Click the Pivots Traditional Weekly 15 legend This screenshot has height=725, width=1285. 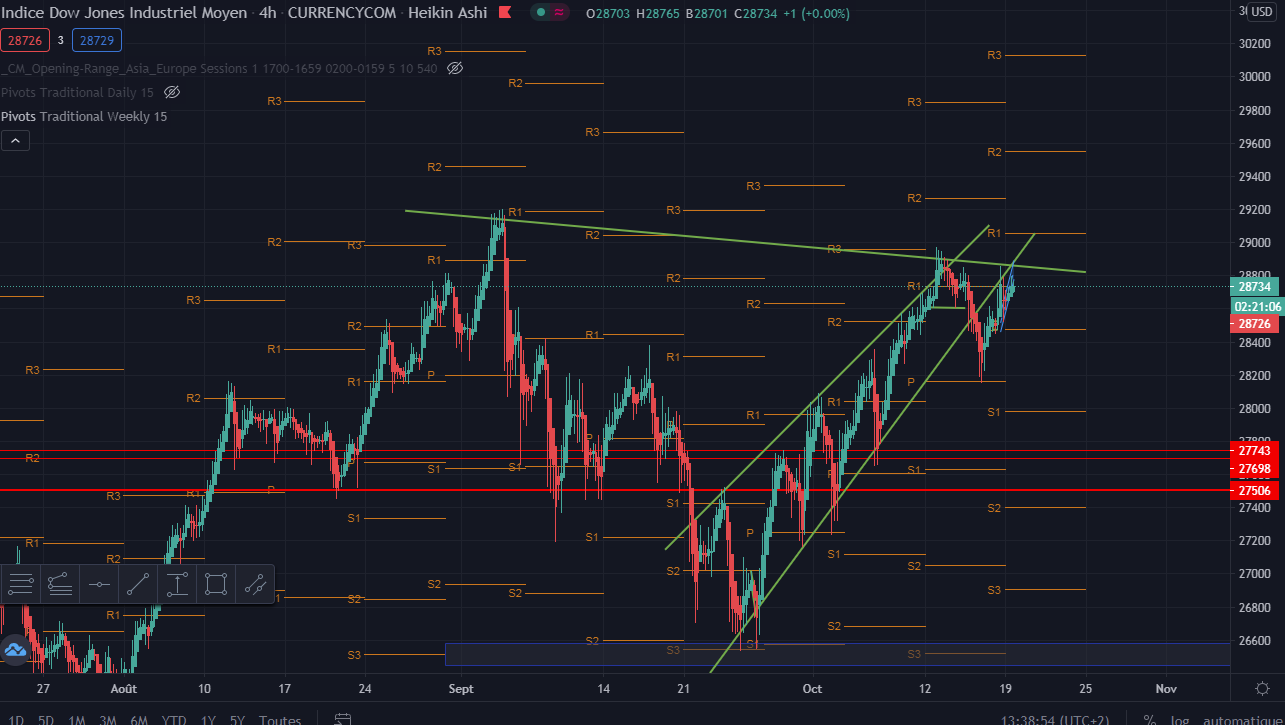pyautogui.click(x=84, y=116)
